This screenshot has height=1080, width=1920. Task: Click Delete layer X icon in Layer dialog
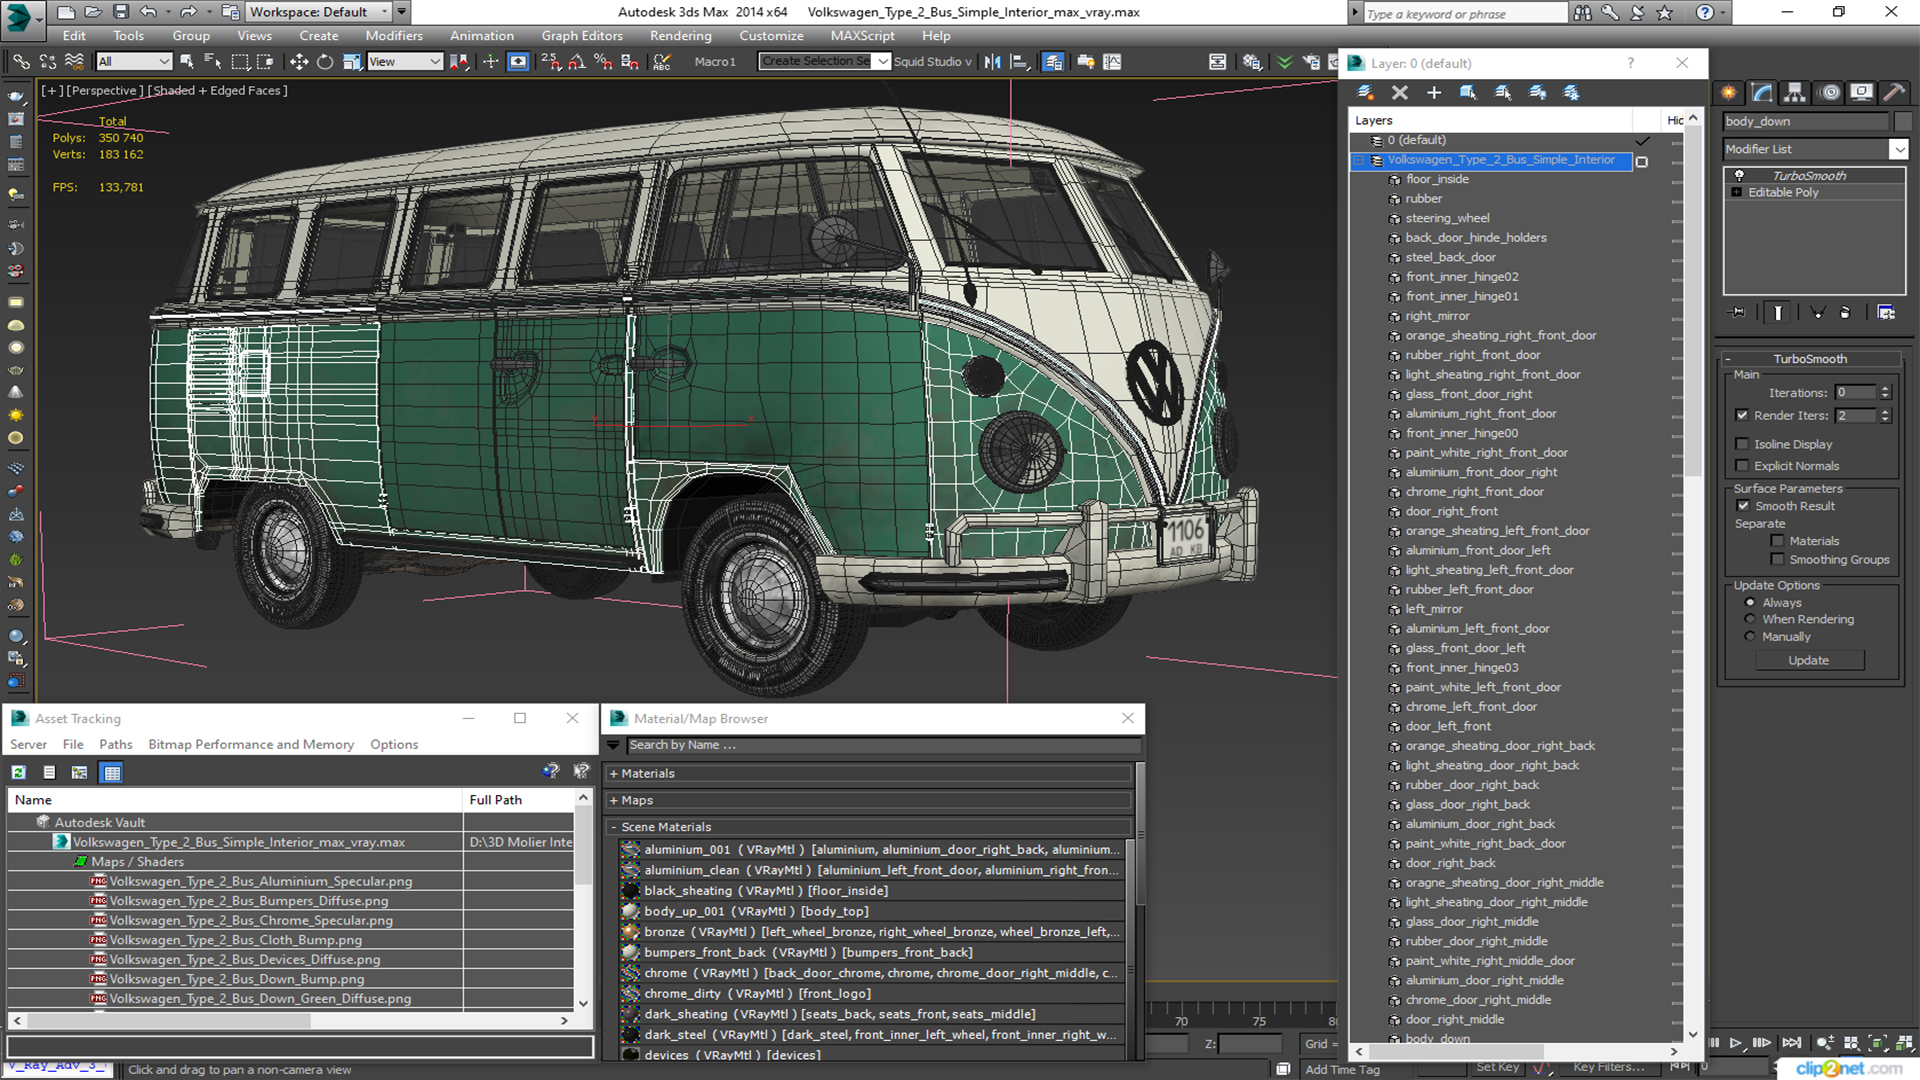point(1400,92)
